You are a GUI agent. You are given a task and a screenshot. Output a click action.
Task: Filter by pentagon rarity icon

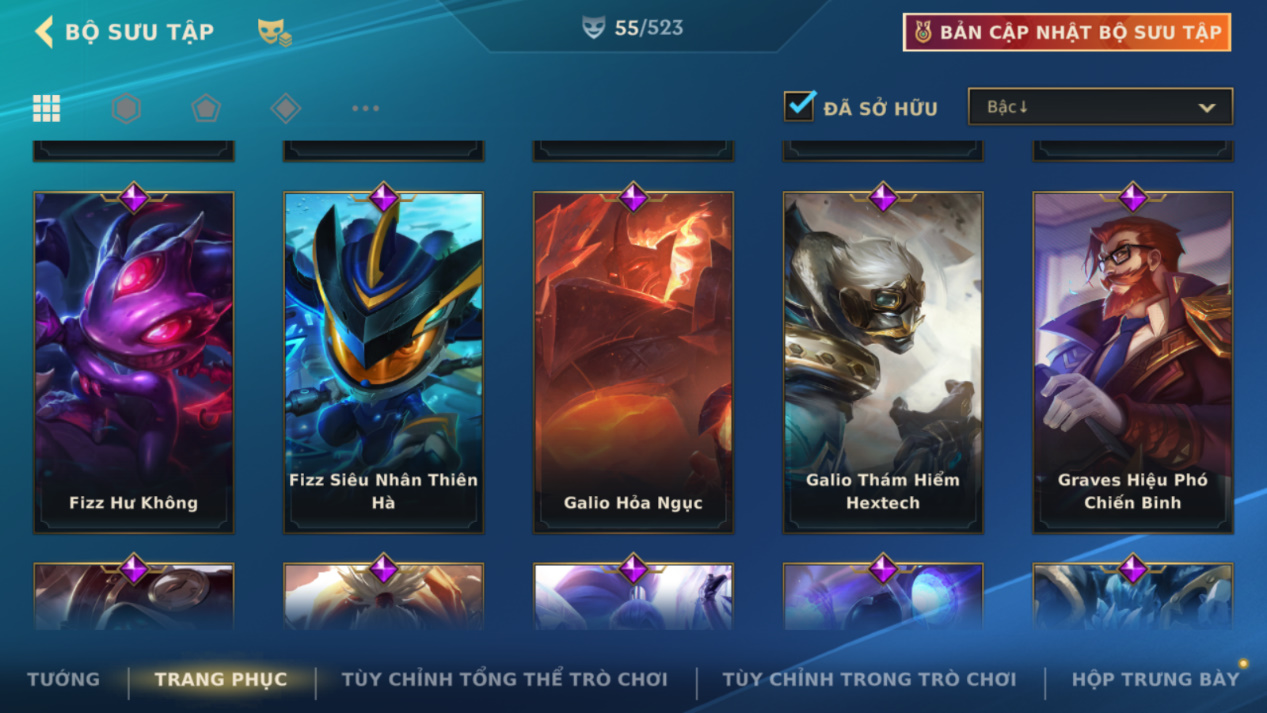pyautogui.click(x=206, y=108)
